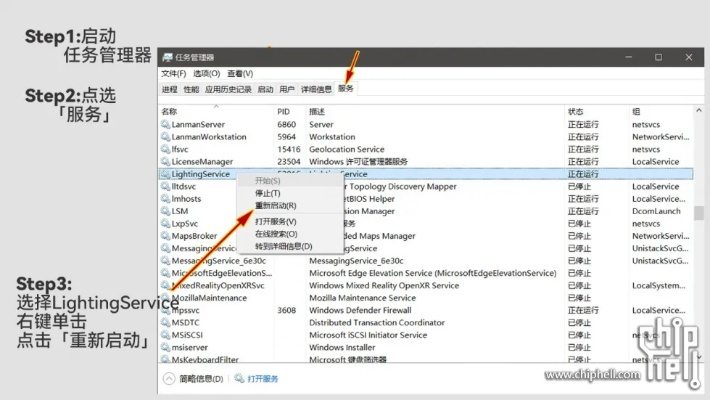This screenshot has height=400, width=710.
Task: Sort services by PID column header
Action: point(284,111)
